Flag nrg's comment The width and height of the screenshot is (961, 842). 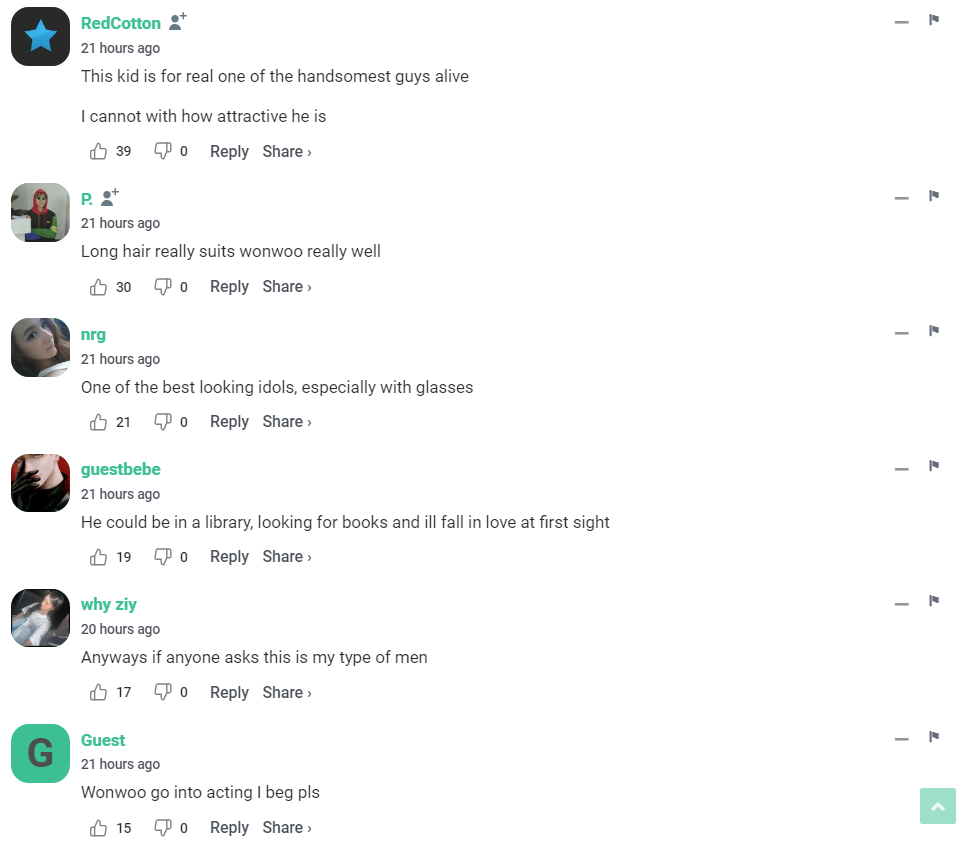934,331
